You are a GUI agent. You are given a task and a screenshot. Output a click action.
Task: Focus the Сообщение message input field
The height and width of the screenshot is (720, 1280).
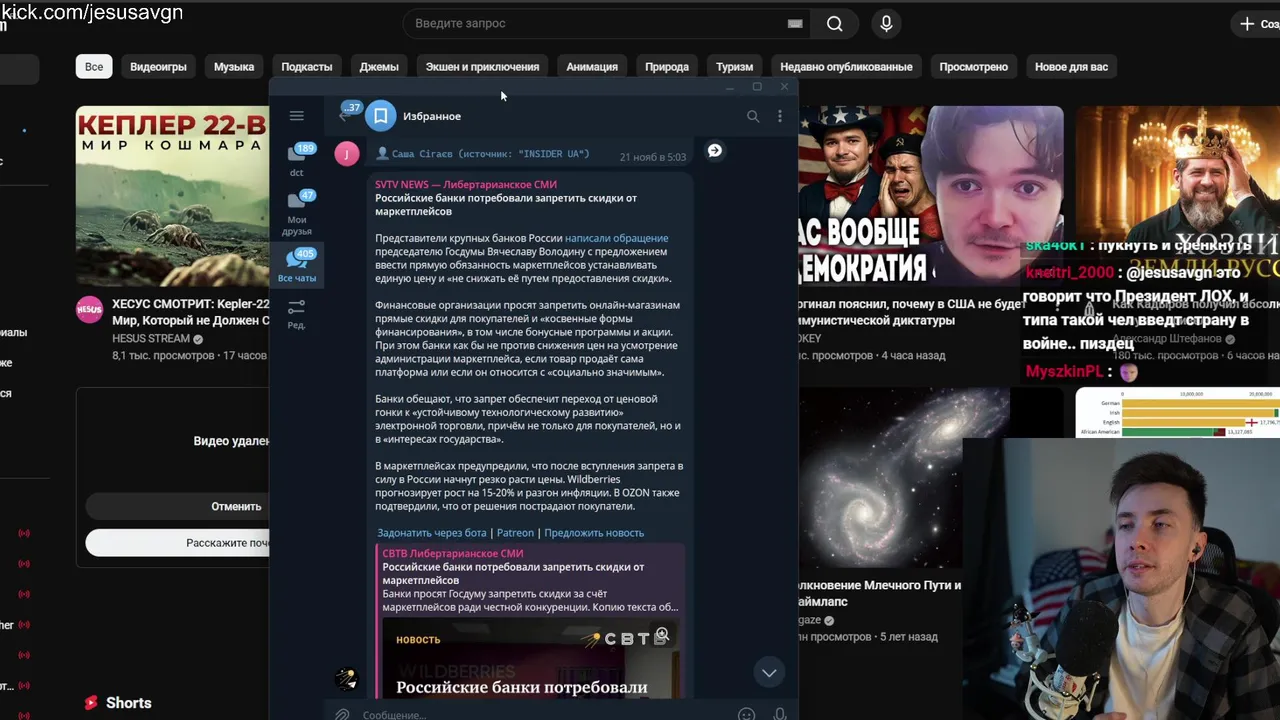pos(545,714)
